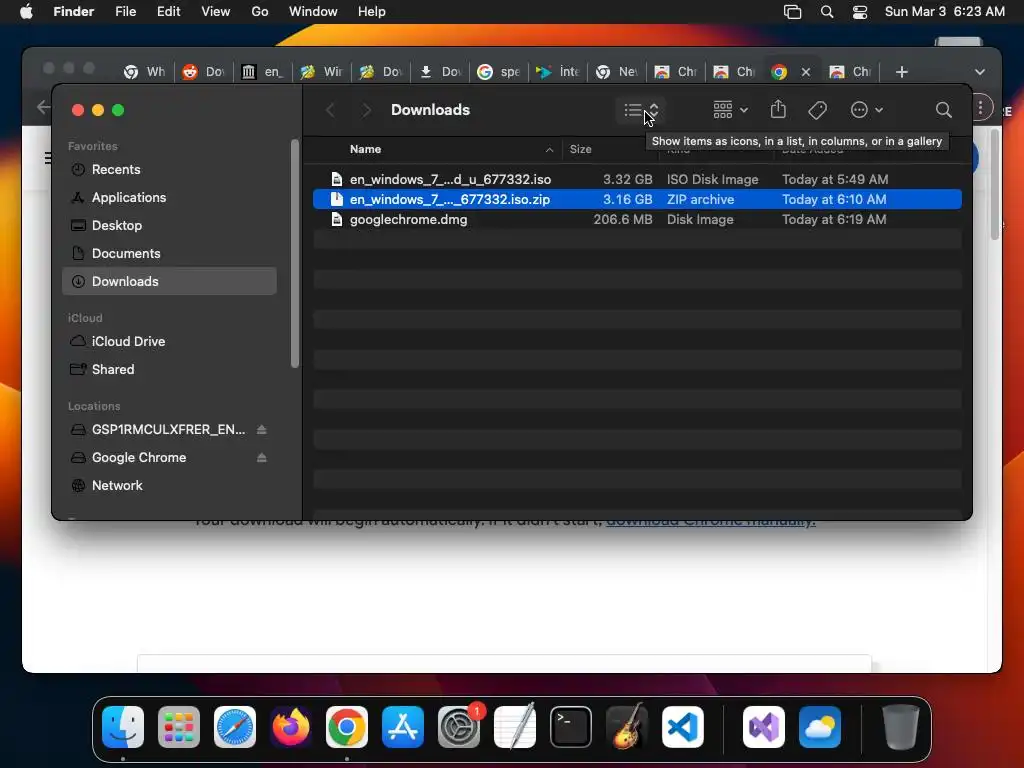The width and height of the screenshot is (1024, 768).
Task: Select the en_windows_7 .iso file
Action: [637, 180]
